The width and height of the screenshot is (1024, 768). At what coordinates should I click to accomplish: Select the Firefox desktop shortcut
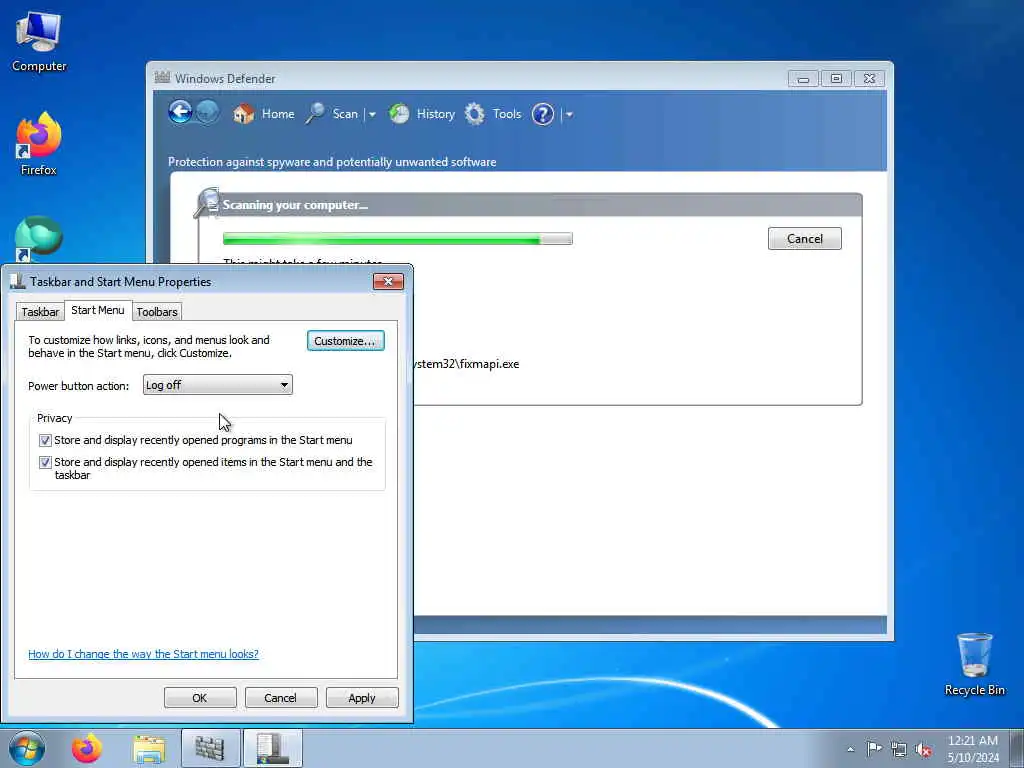(39, 144)
